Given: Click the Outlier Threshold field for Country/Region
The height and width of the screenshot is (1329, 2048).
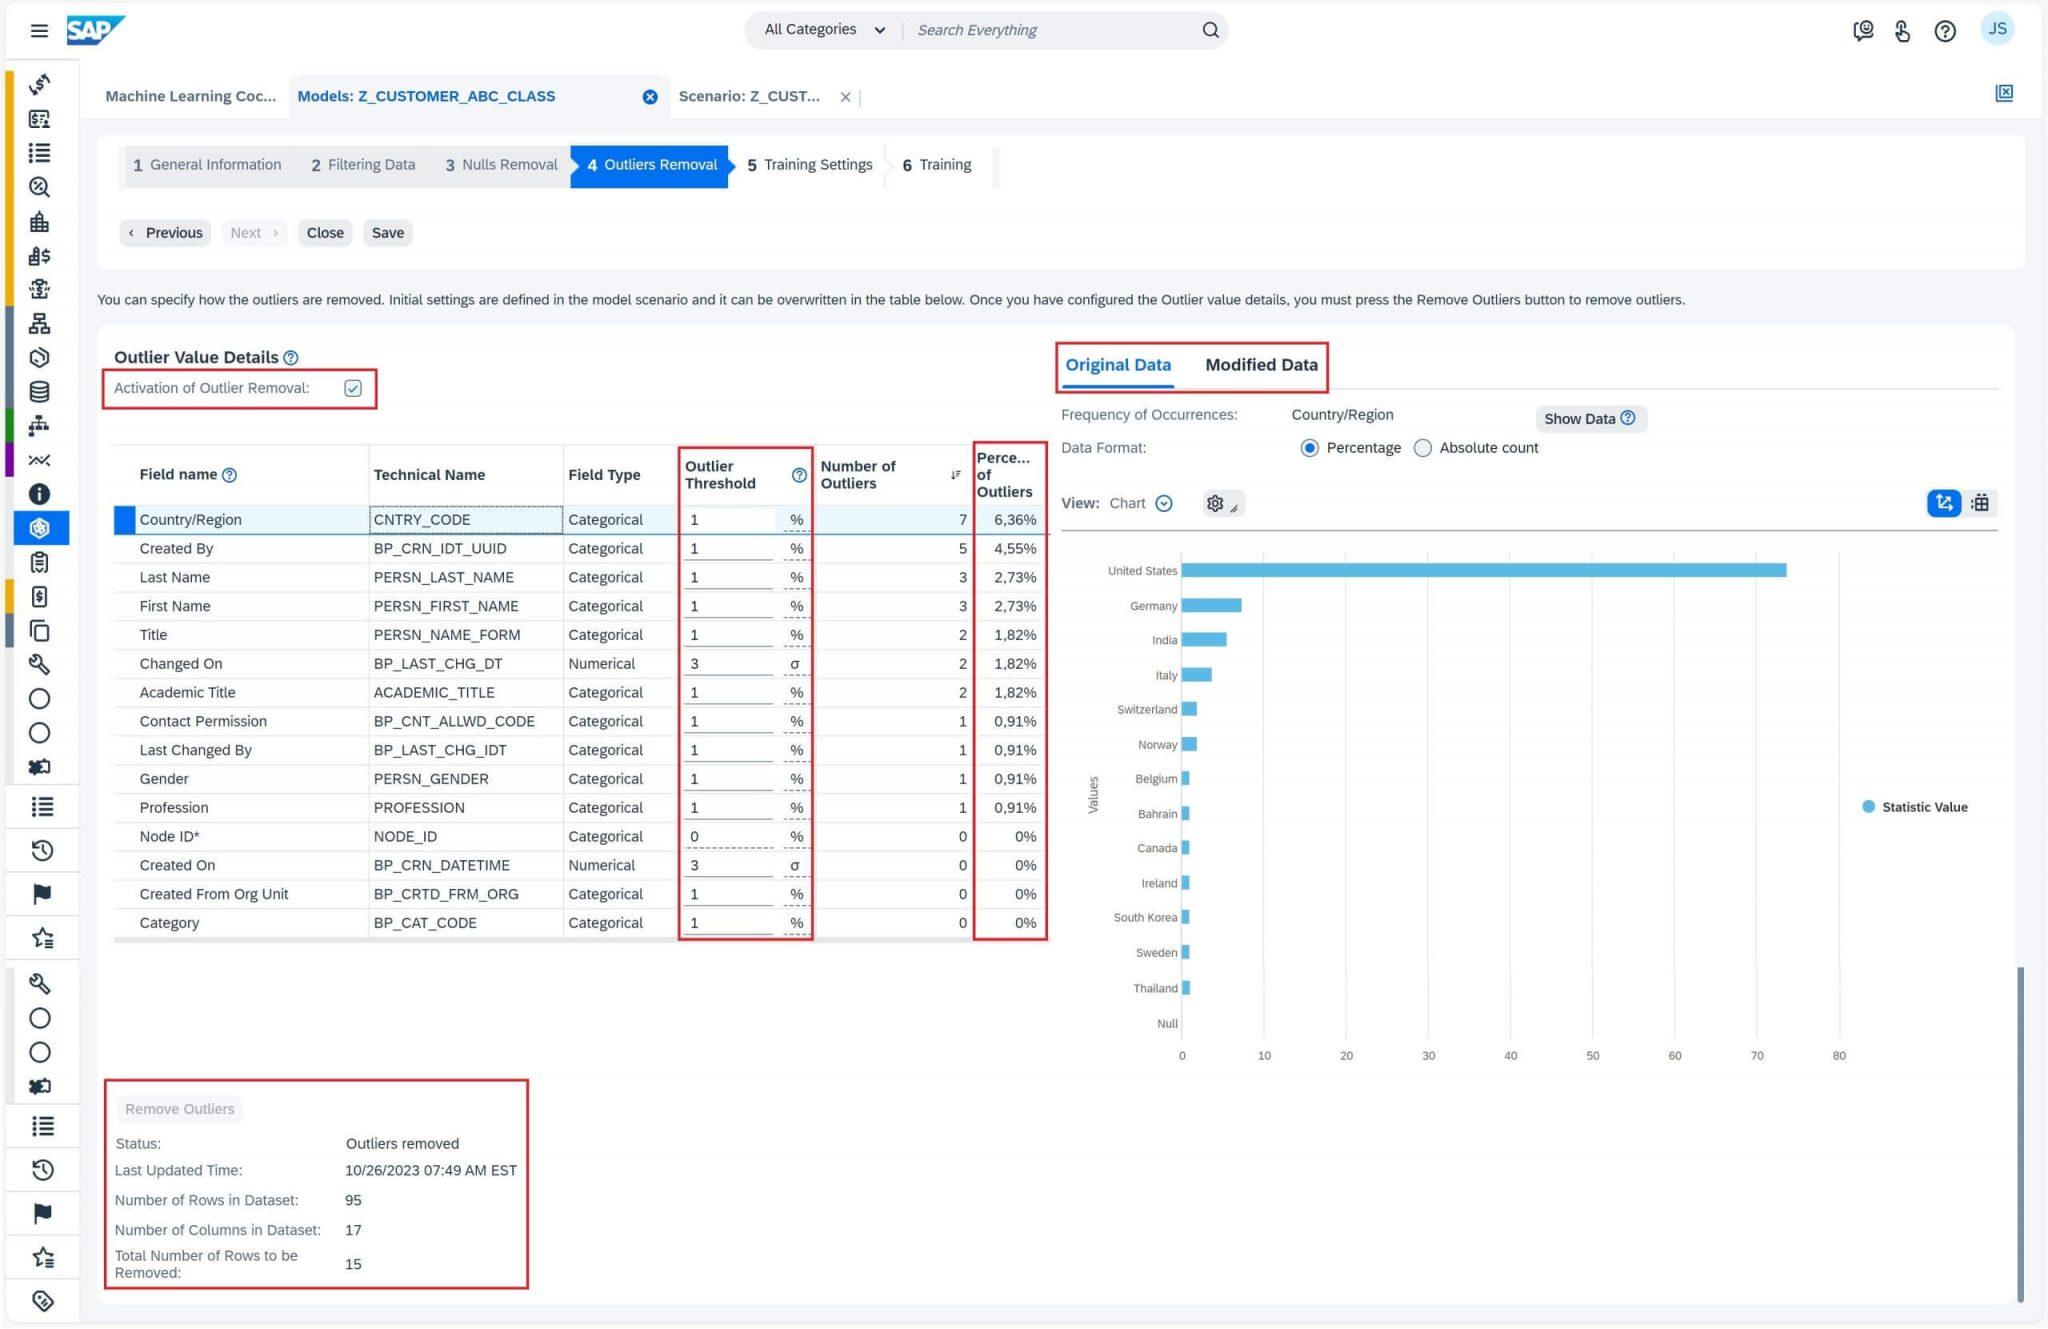Looking at the screenshot, I should click(728, 519).
